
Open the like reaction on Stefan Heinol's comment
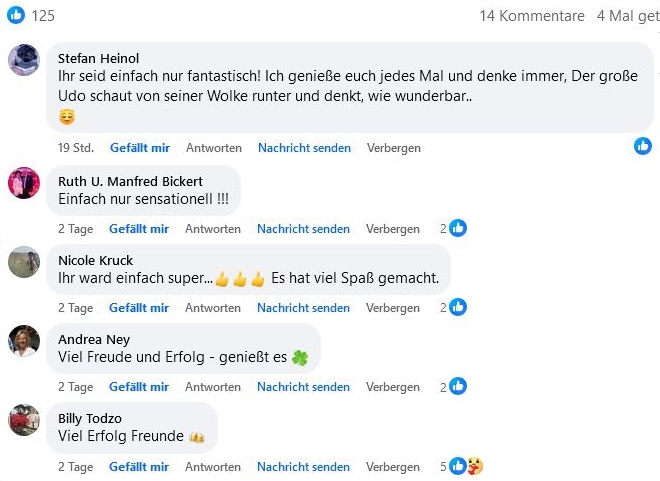[643, 146]
